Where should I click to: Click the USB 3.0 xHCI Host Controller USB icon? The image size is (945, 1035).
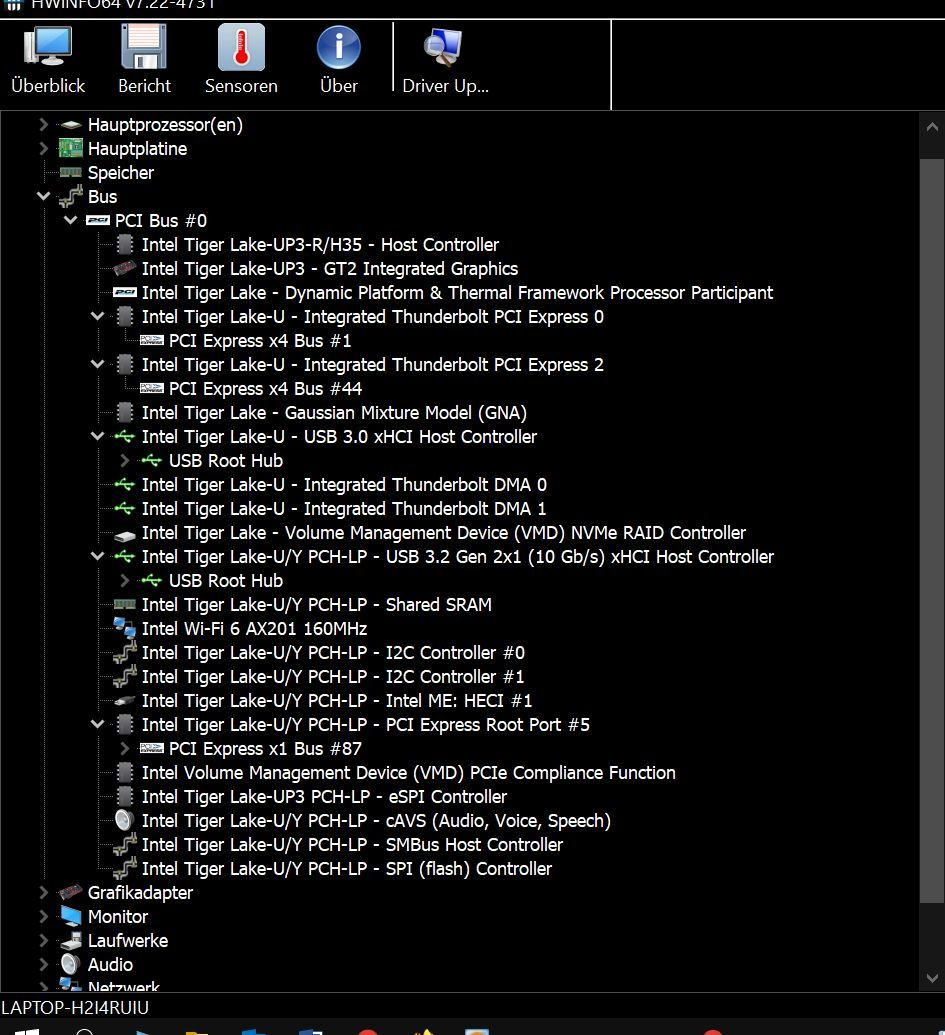[x=125, y=437]
